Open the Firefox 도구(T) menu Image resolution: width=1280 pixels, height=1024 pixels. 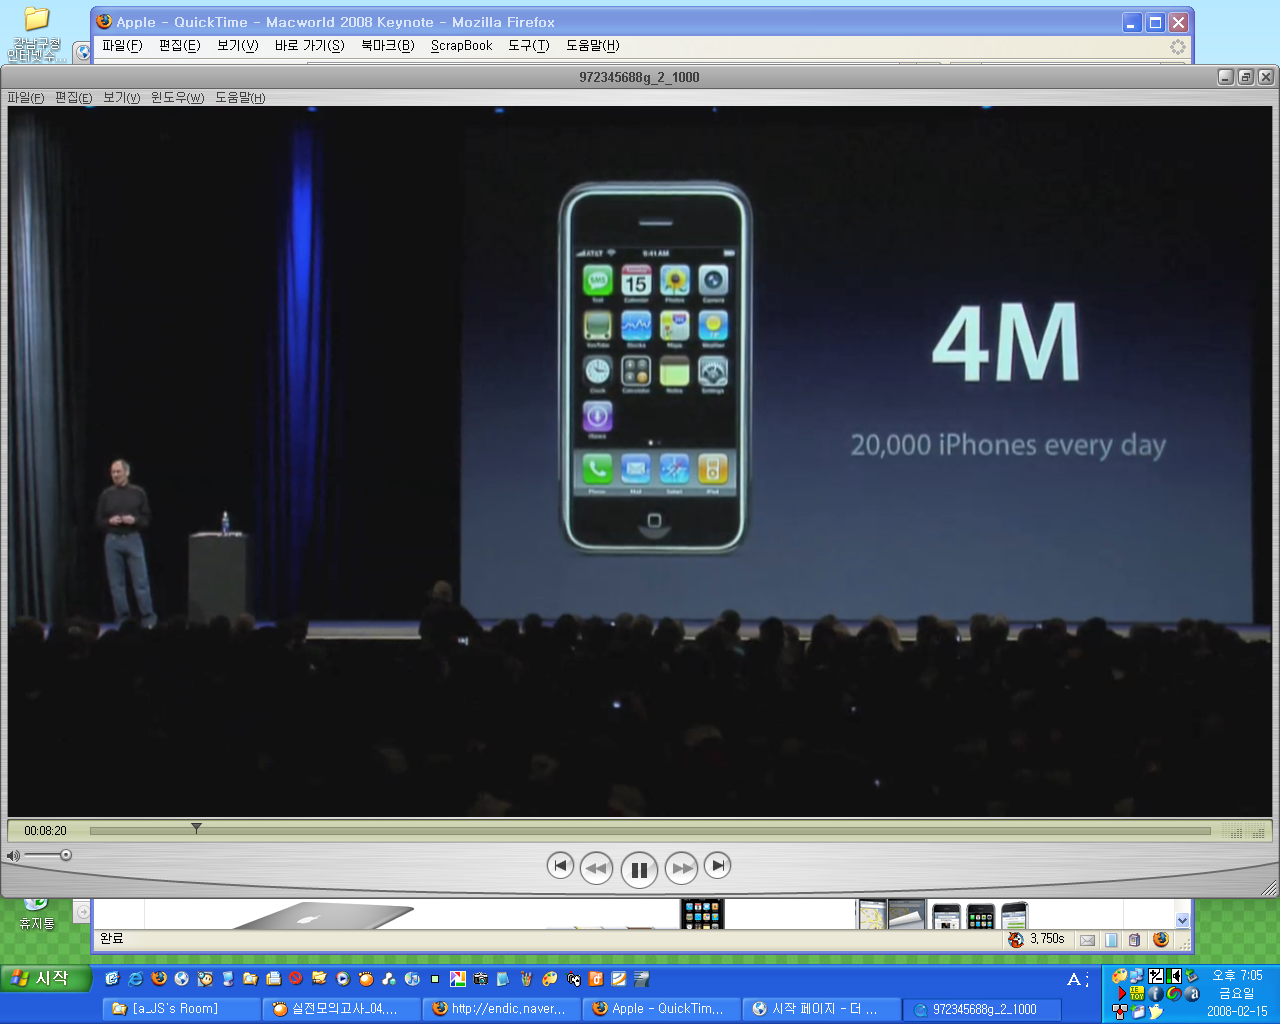(528, 45)
